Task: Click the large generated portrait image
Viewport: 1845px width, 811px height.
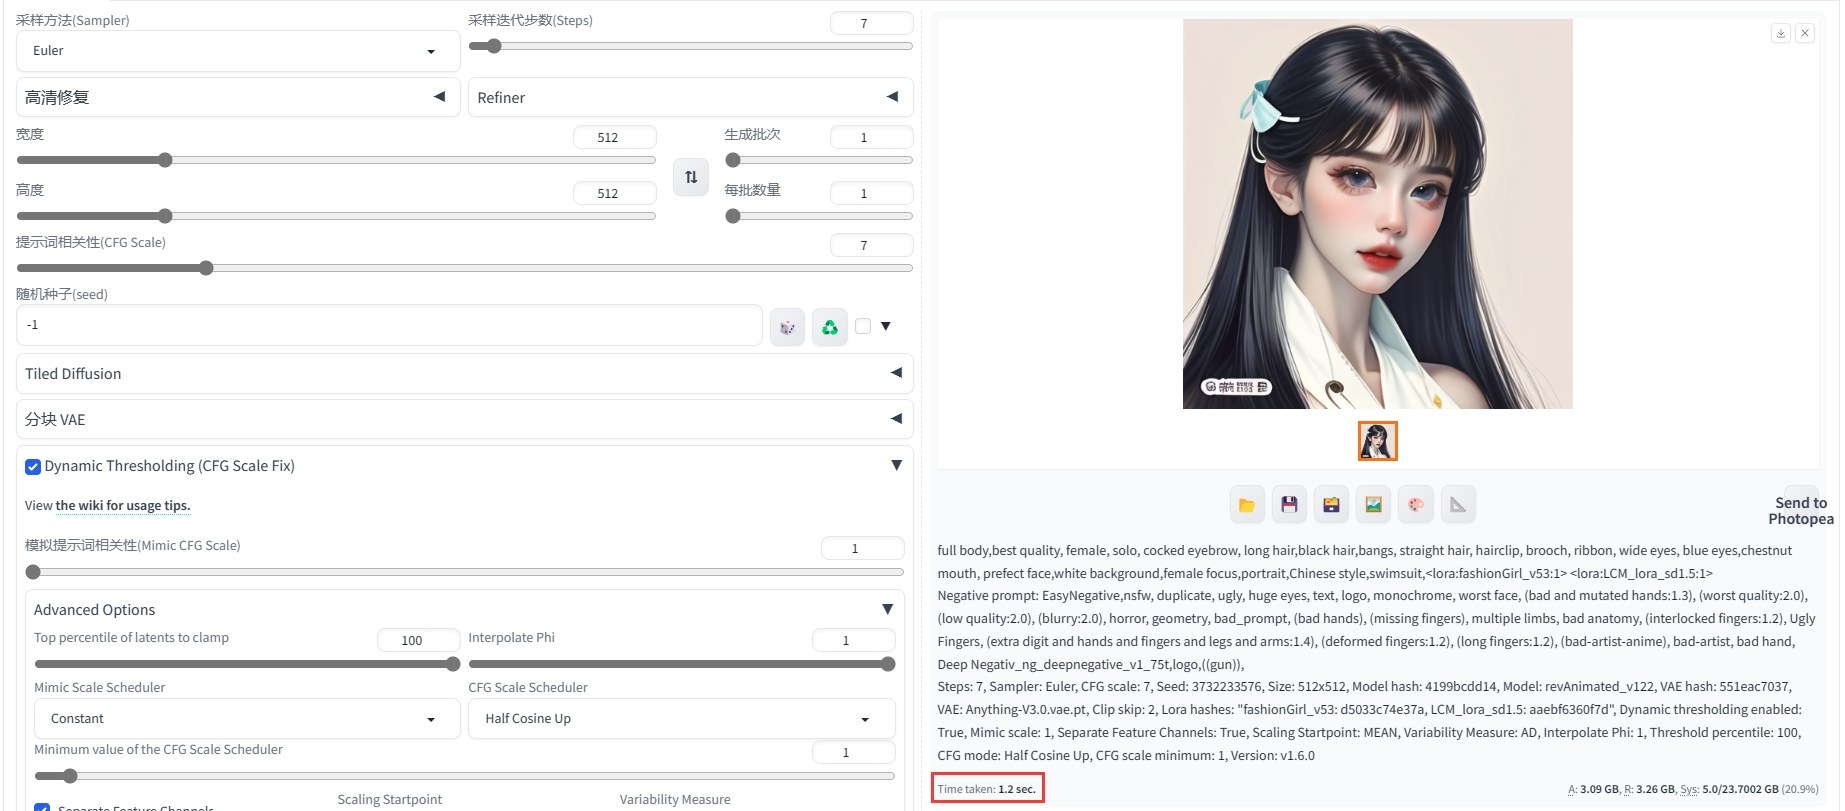Action: pyautogui.click(x=1377, y=214)
